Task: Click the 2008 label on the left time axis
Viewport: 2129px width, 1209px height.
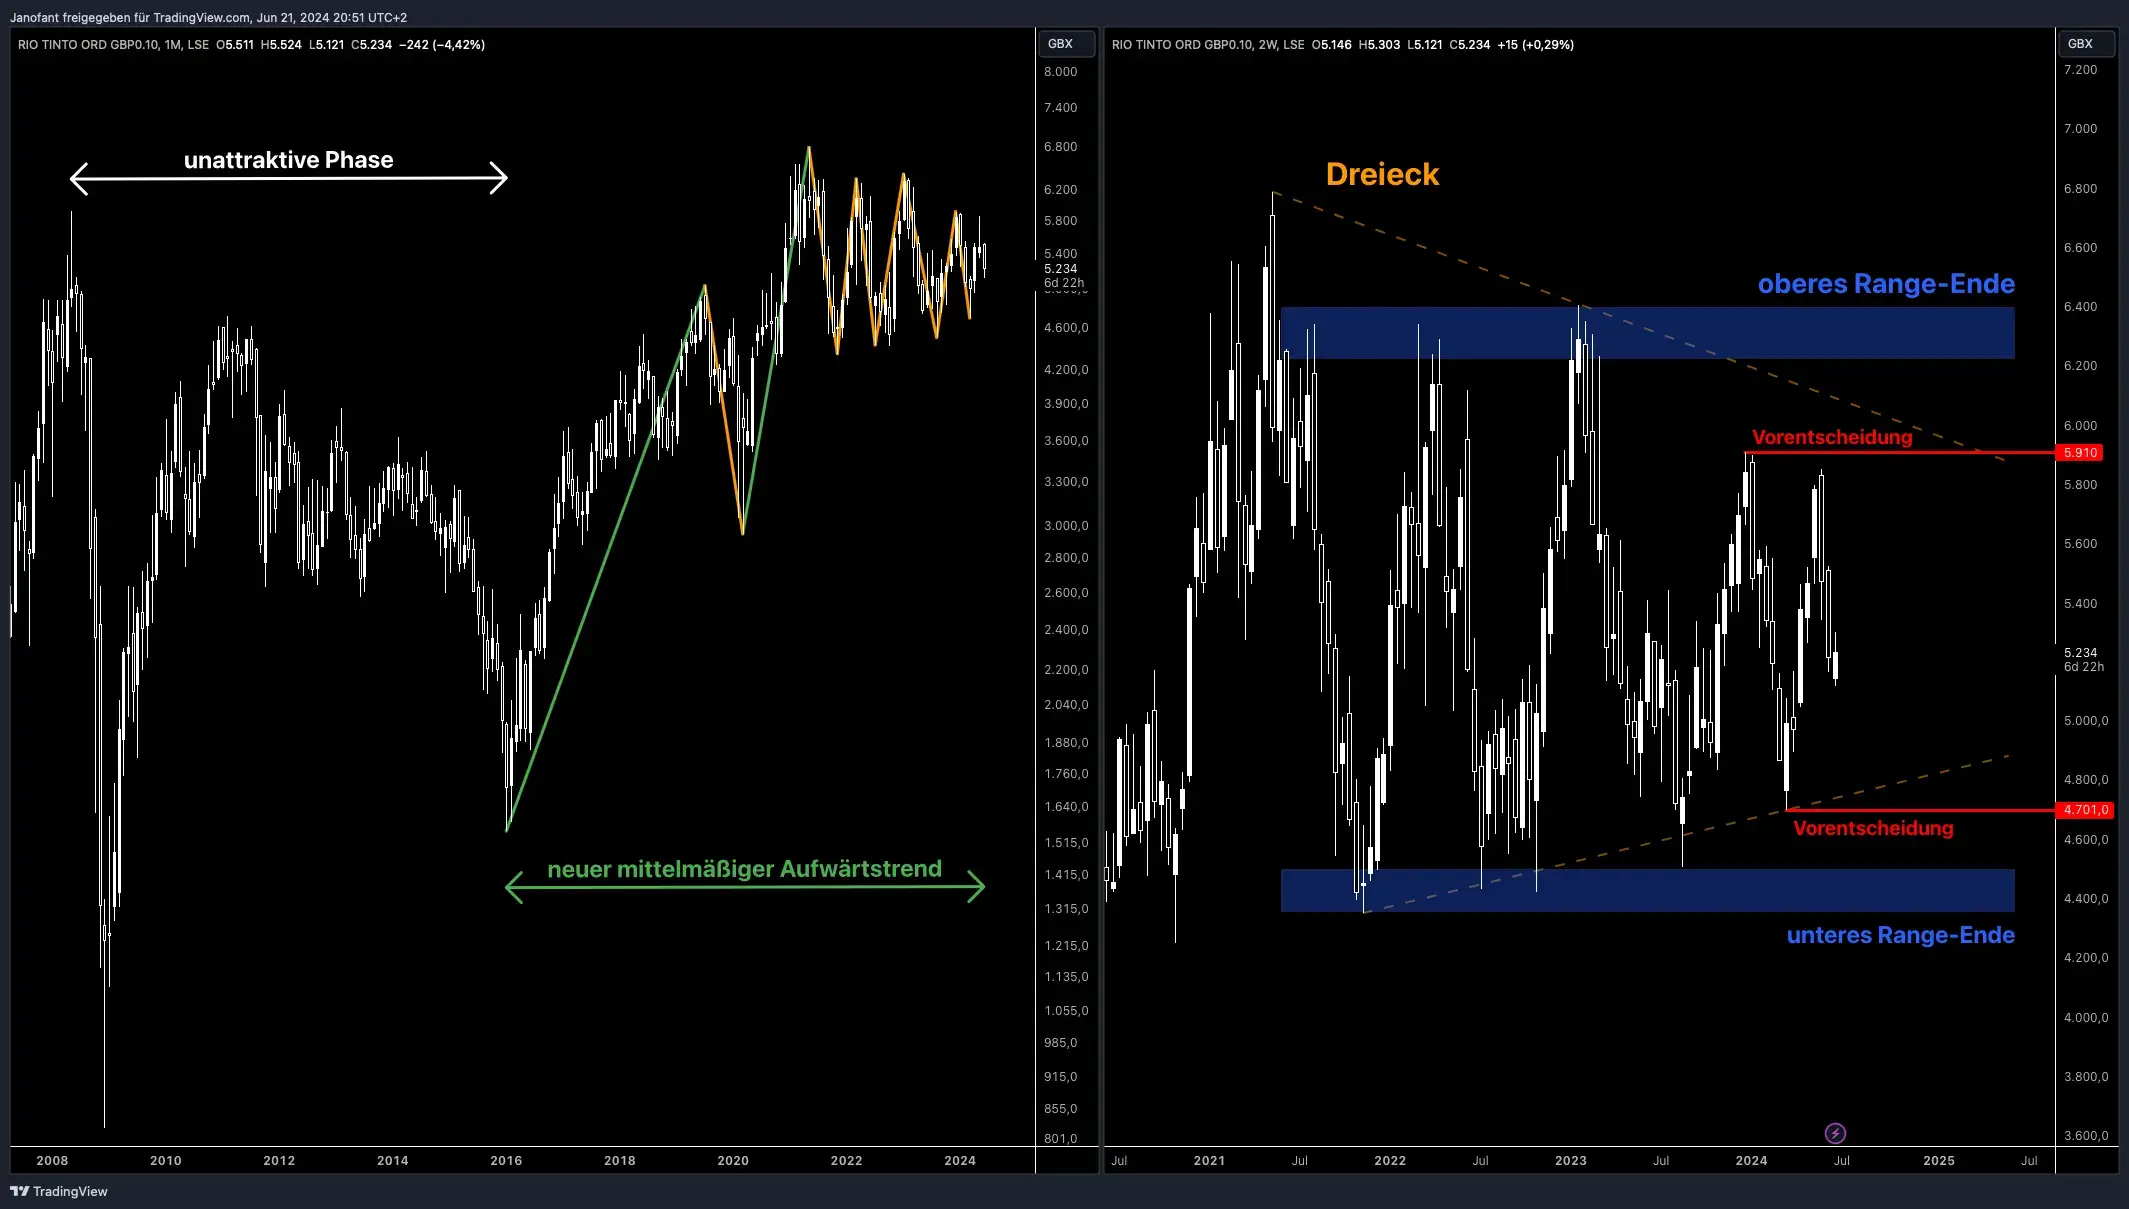Action: tap(52, 1161)
